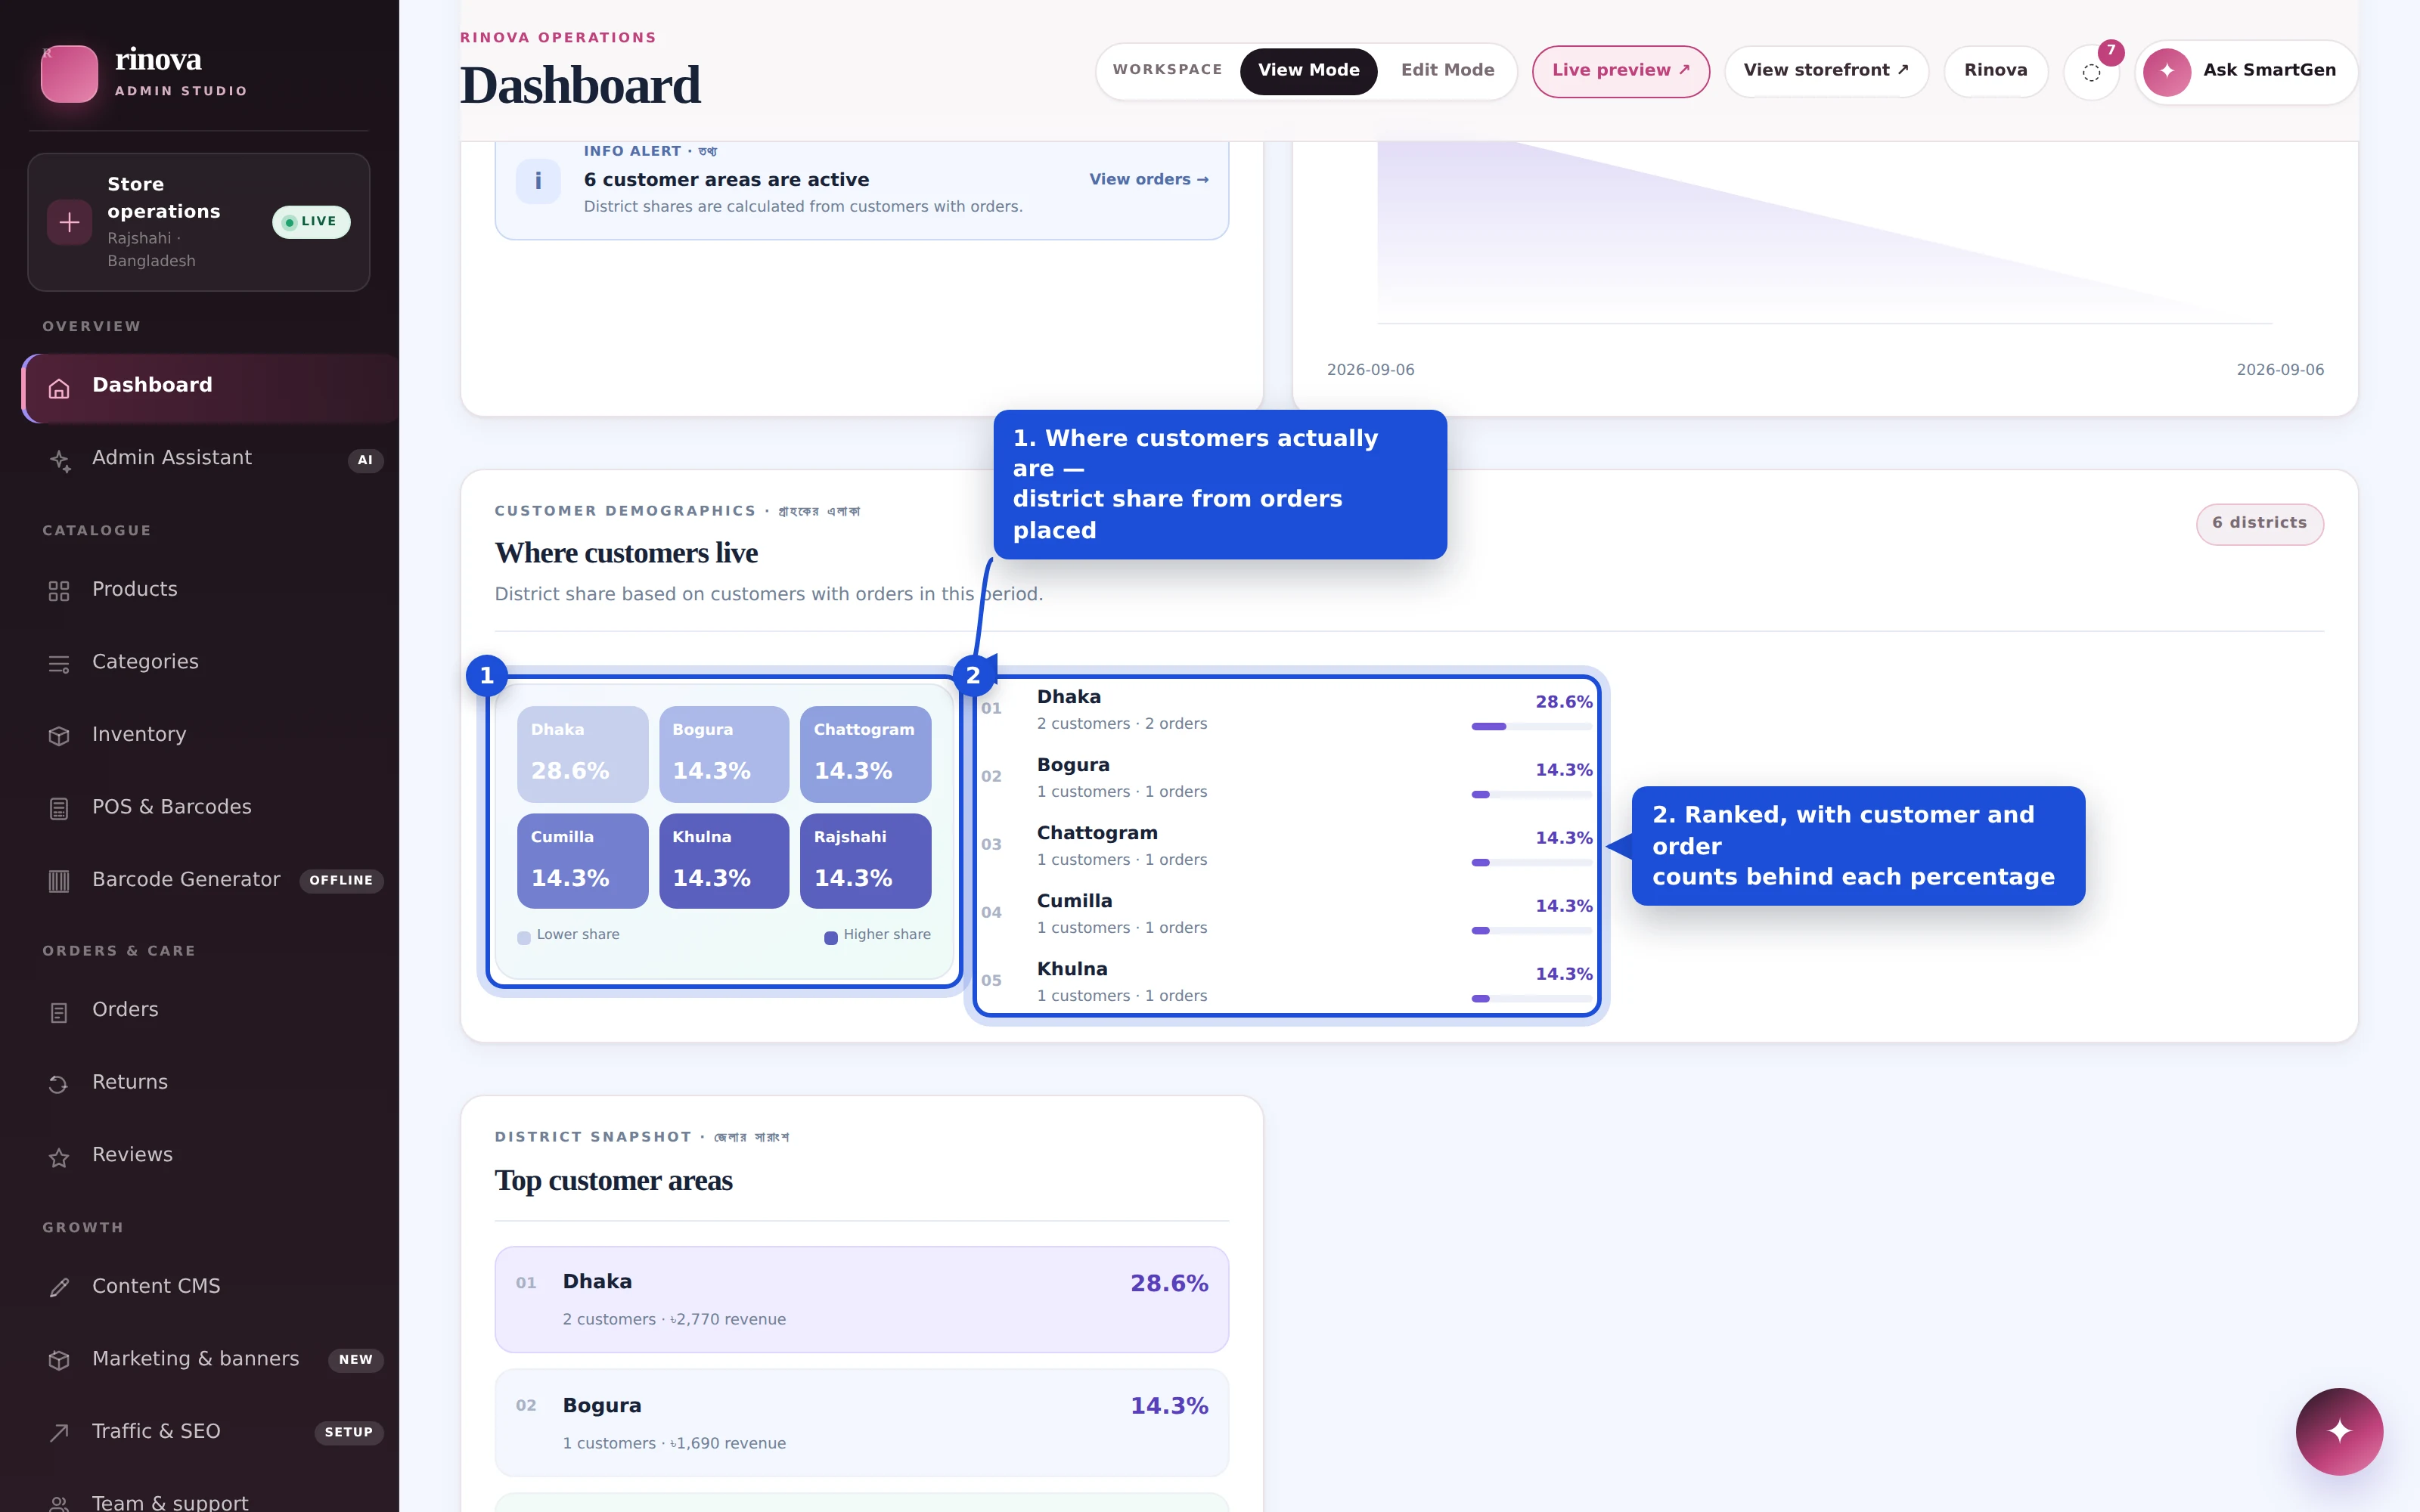Click the Reviews star icon
The height and width of the screenshot is (1512, 2420).
coord(59,1158)
